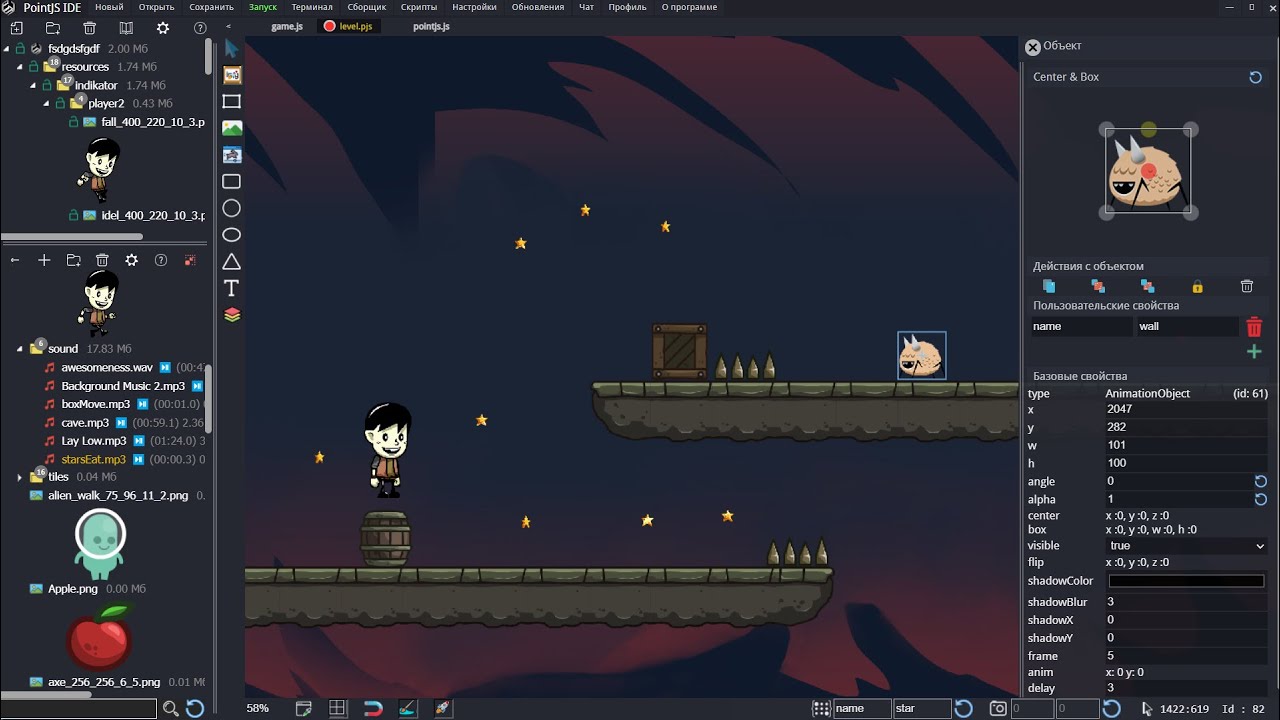This screenshot has width=1280, height=720.
Task: Create new folder in top project panel
Action: 53,28
